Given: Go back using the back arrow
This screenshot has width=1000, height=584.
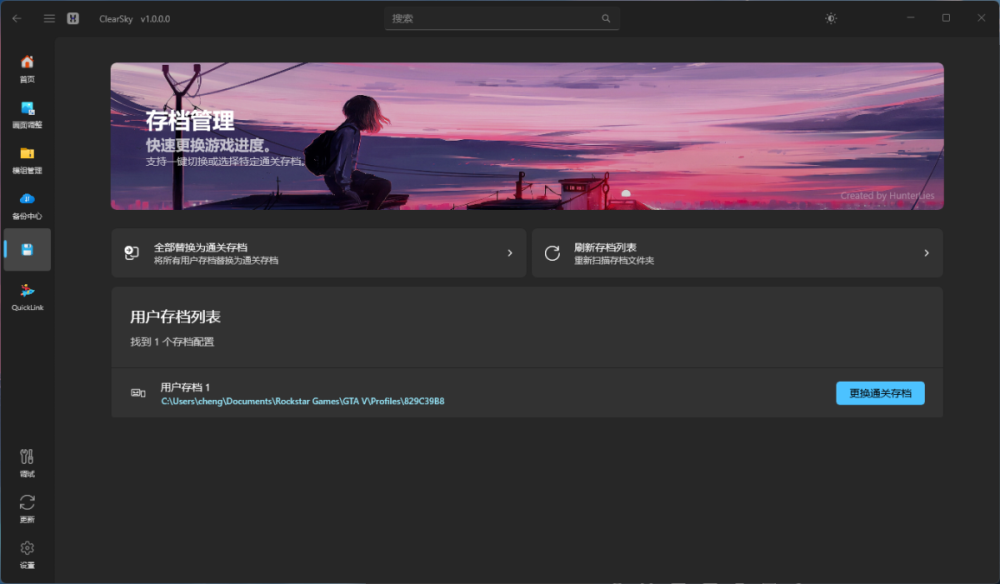Looking at the screenshot, I should pyautogui.click(x=15, y=17).
